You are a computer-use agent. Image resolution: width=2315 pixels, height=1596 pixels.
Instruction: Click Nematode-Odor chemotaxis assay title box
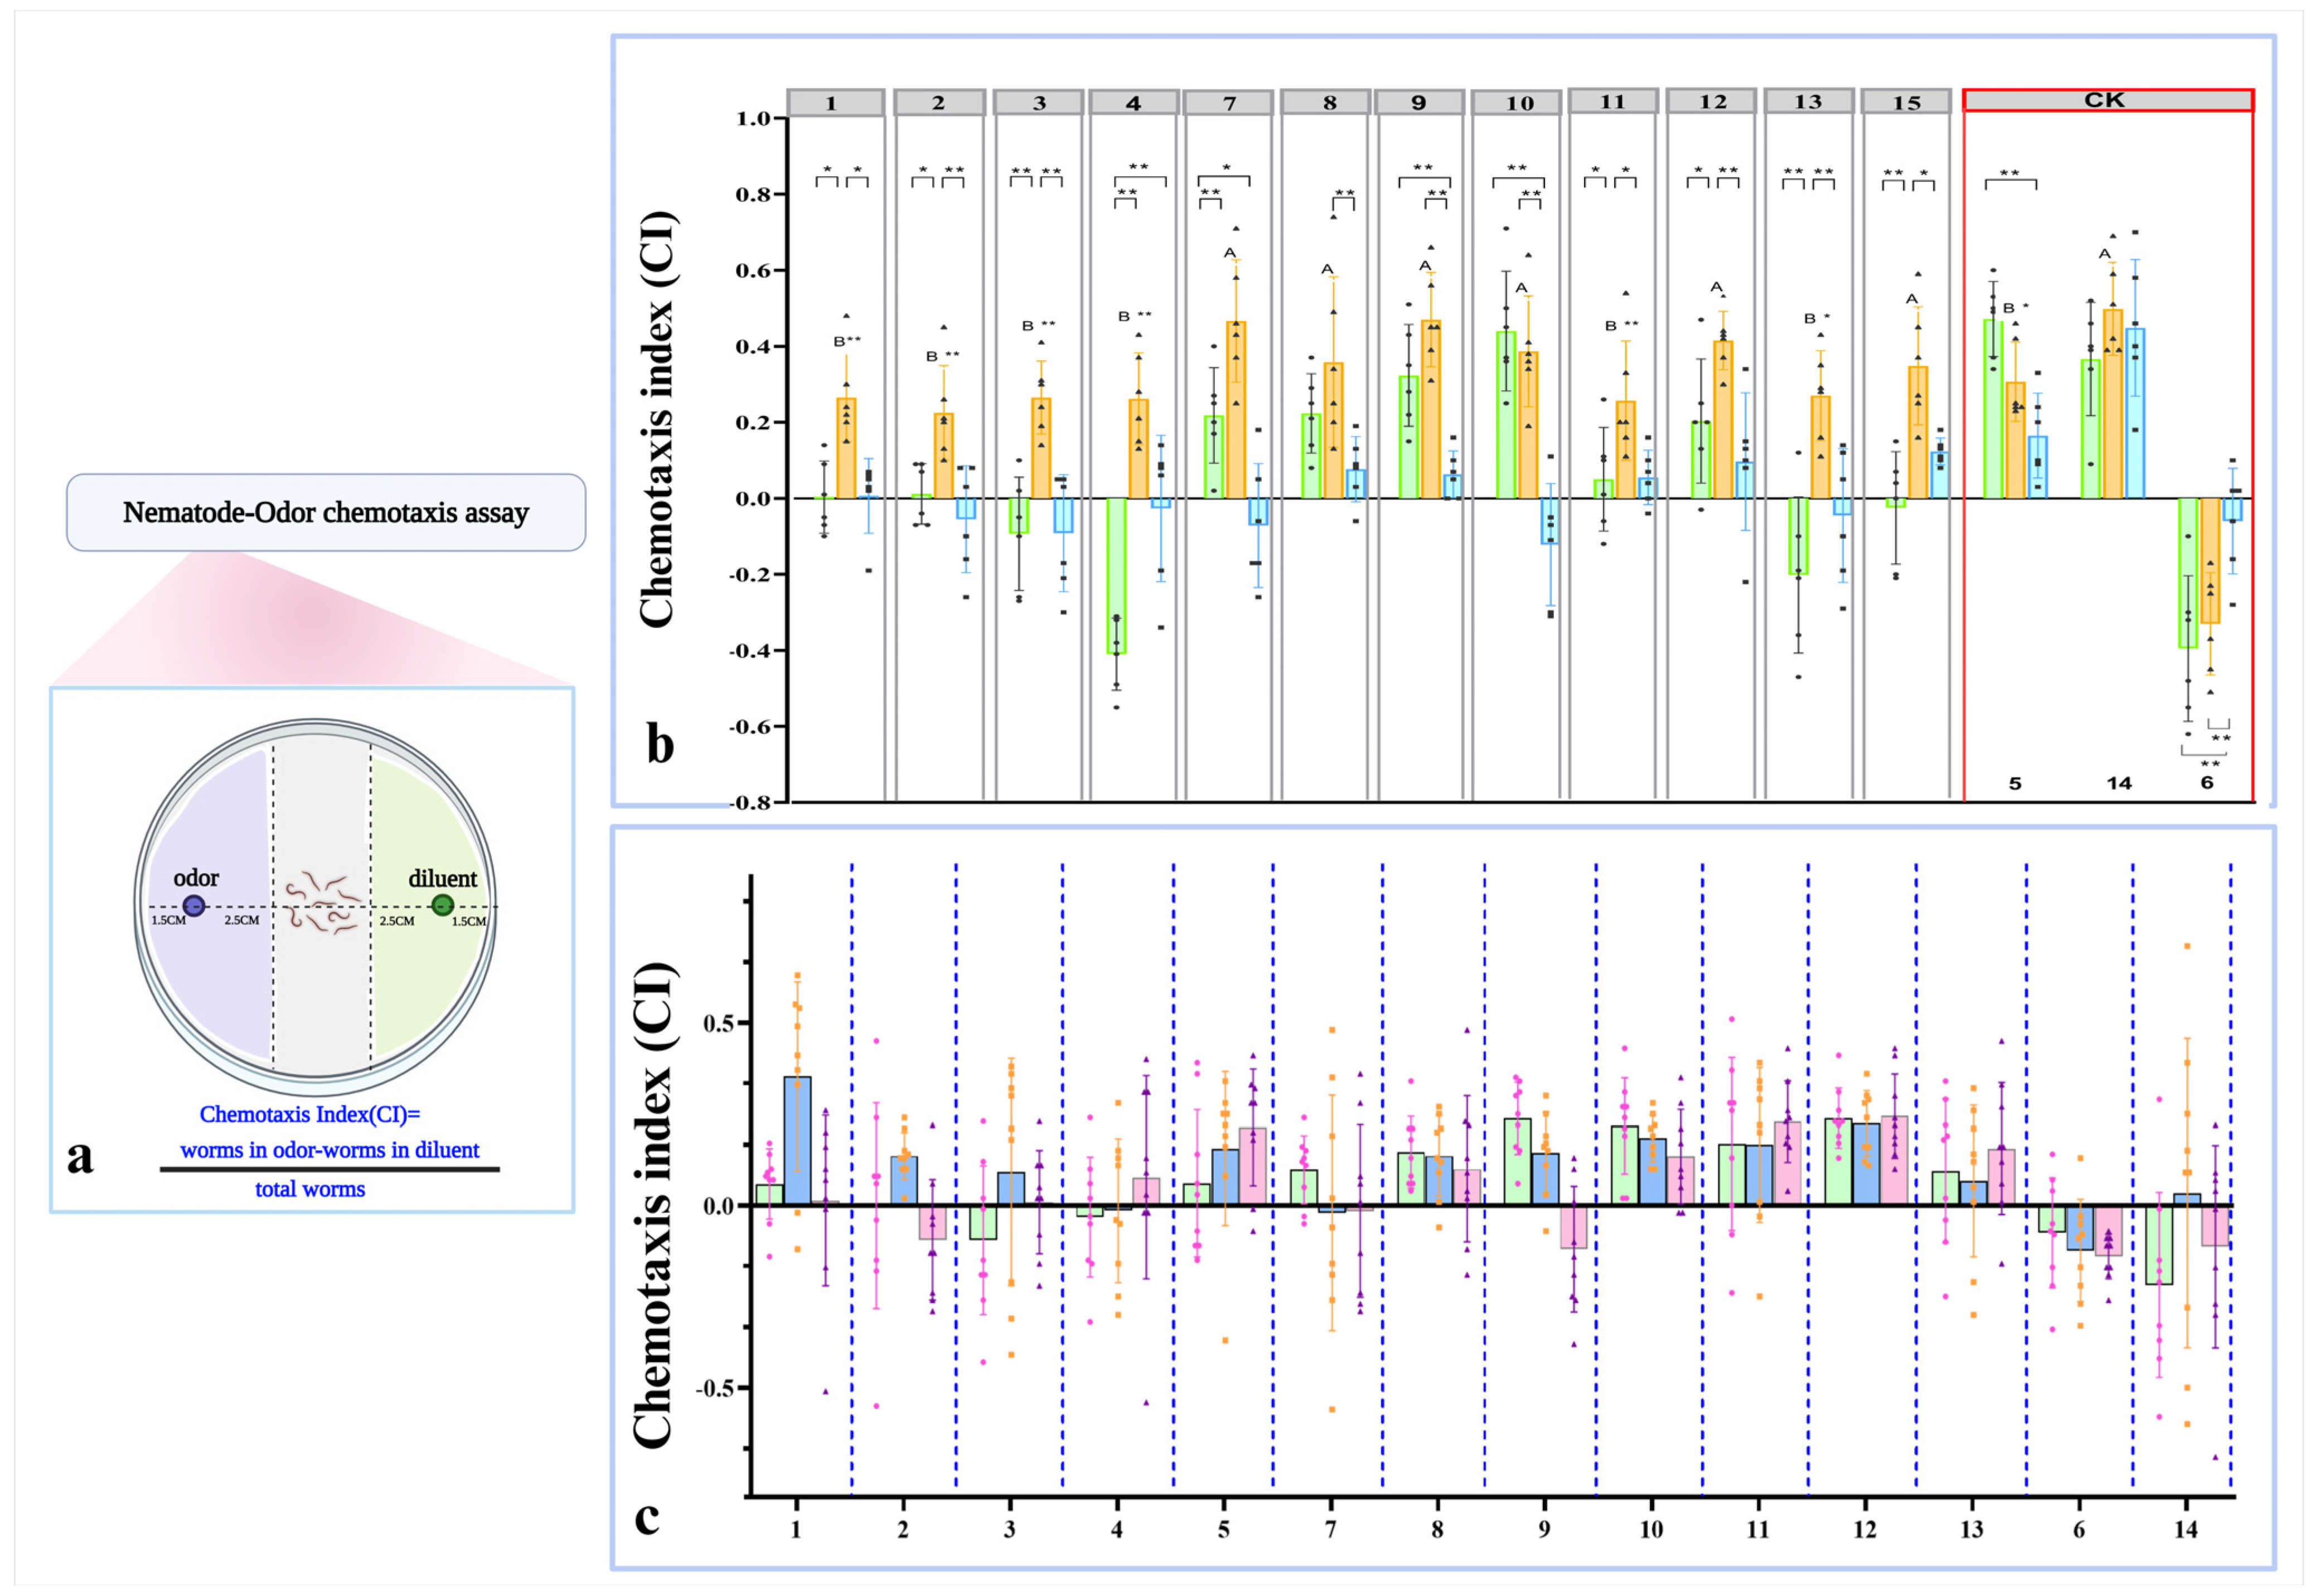pos(326,513)
